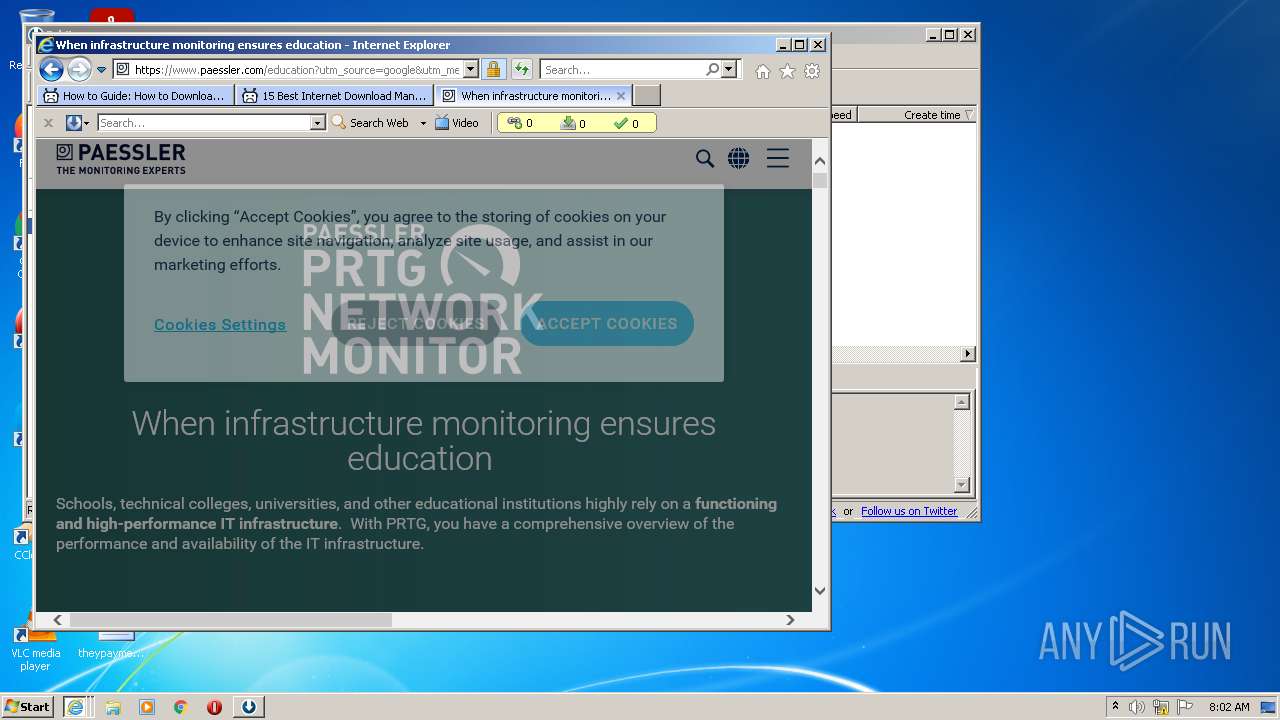The width and height of the screenshot is (1280, 720).
Task: Click the Internet Explorer search box
Action: [622, 70]
